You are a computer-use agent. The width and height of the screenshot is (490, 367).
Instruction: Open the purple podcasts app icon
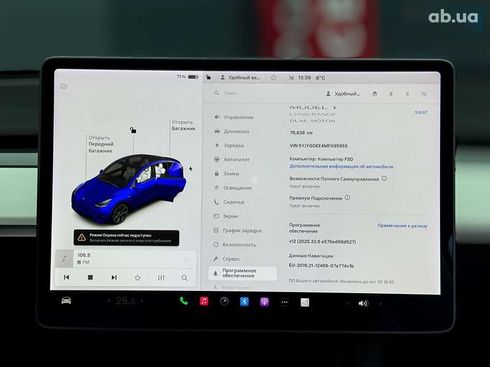[x=264, y=302]
